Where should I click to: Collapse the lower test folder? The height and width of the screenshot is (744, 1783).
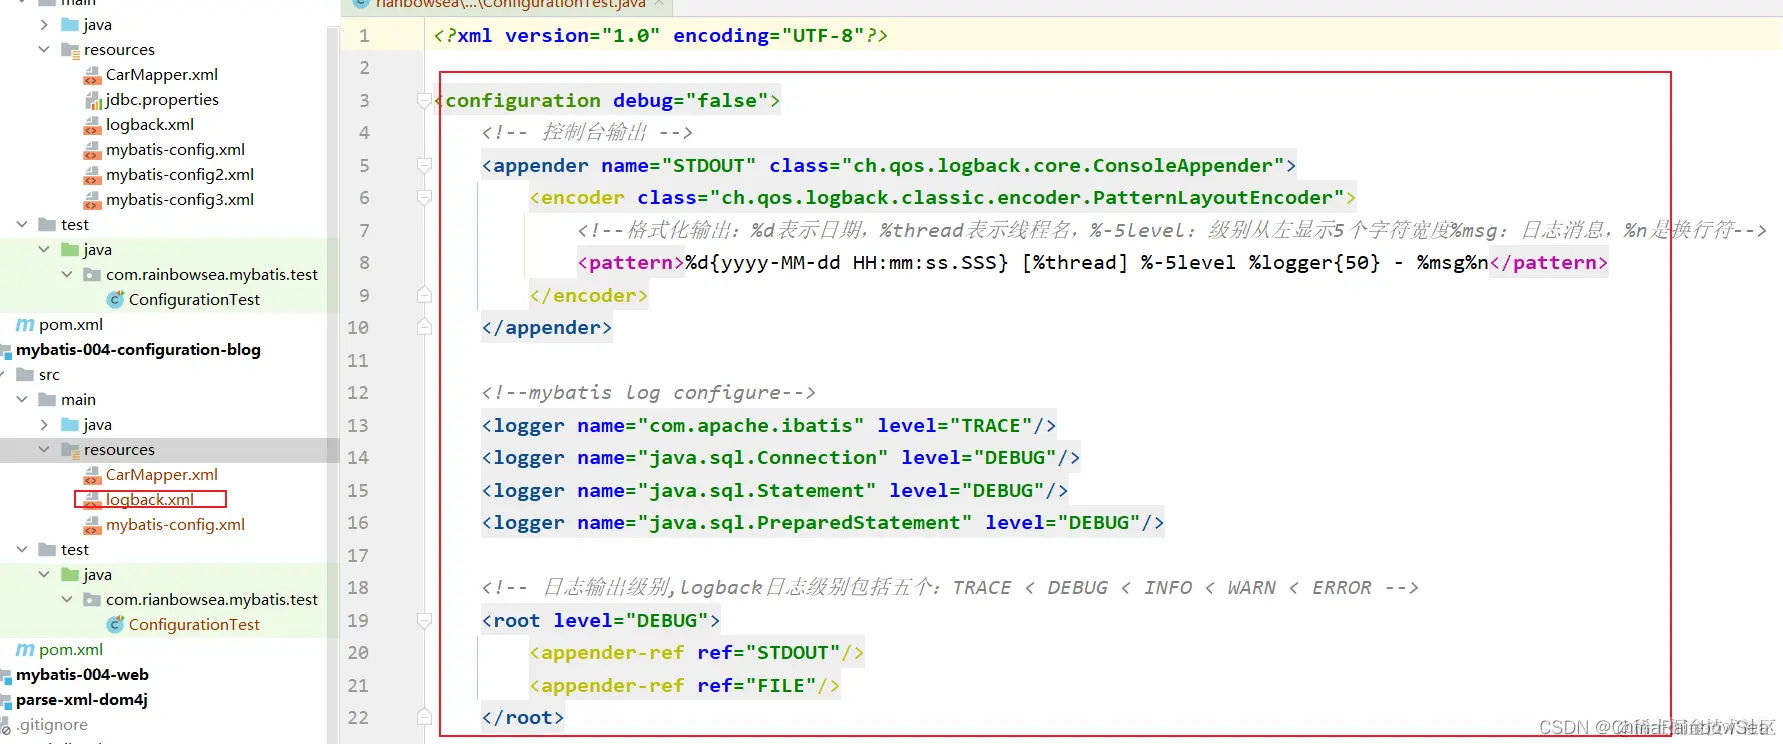pyautogui.click(x=22, y=550)
